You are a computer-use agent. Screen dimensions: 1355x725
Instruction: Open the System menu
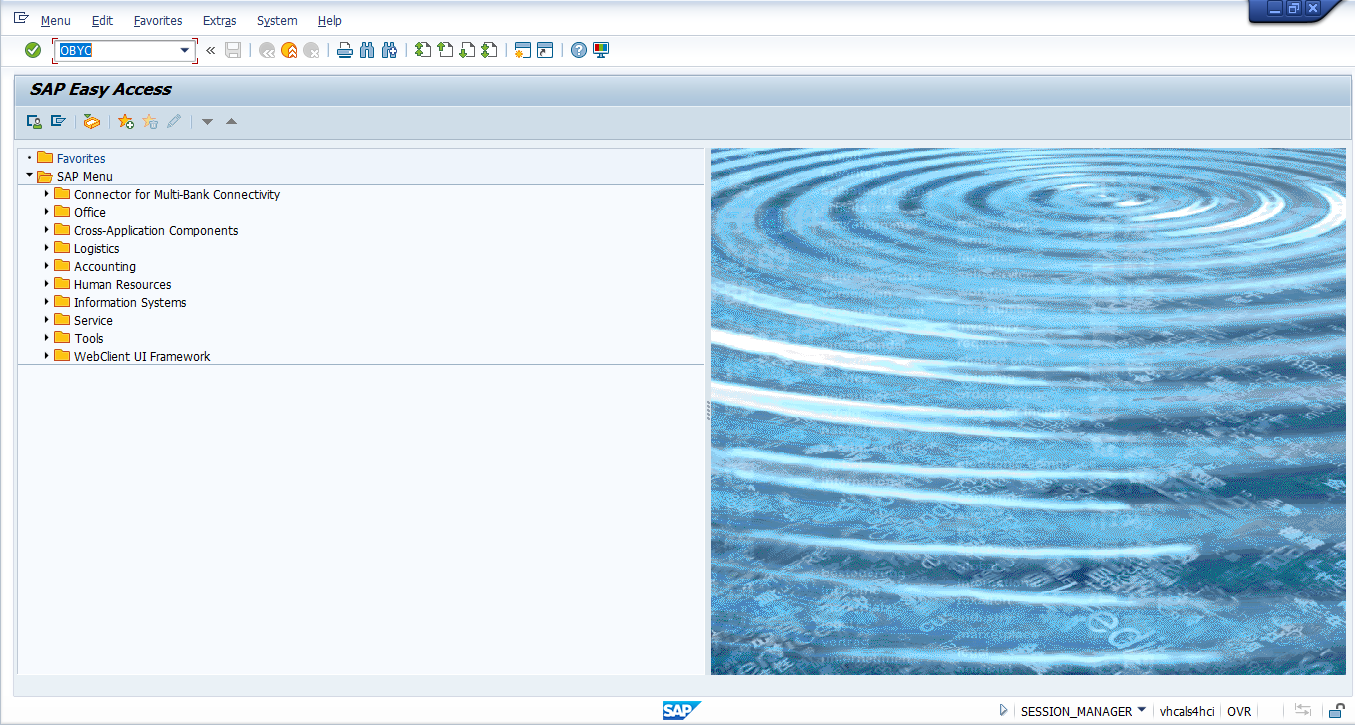click(x=277, y=21)
